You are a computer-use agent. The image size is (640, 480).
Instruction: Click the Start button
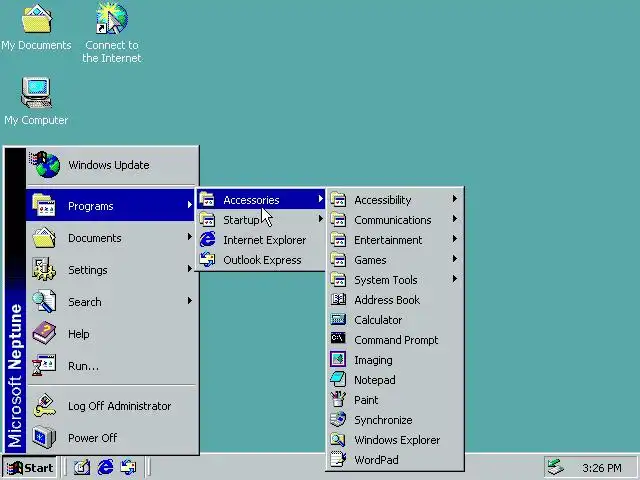point(30,468)
